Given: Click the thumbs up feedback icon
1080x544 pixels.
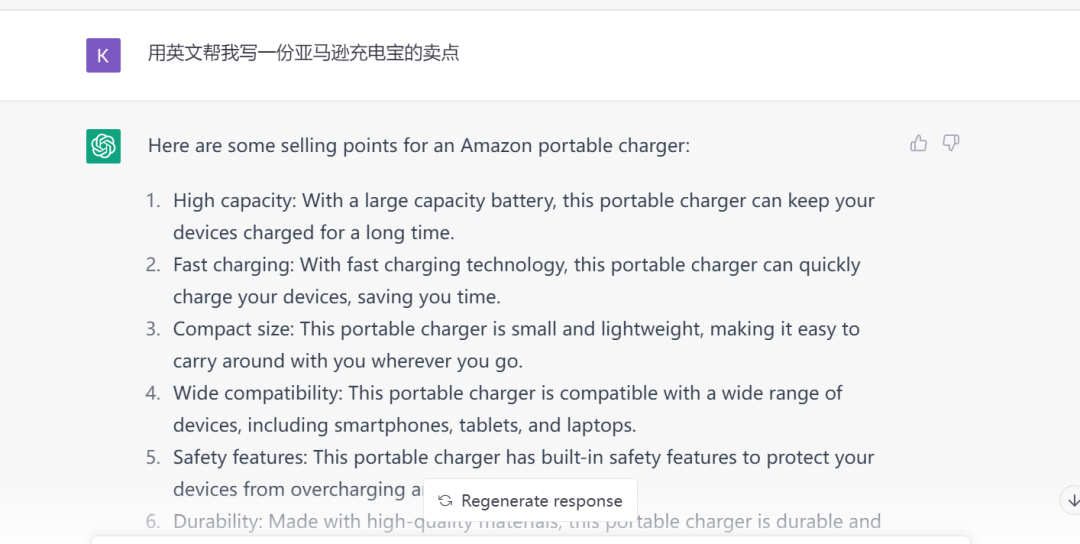Looking at the screenshot, I should pos(918,143).
